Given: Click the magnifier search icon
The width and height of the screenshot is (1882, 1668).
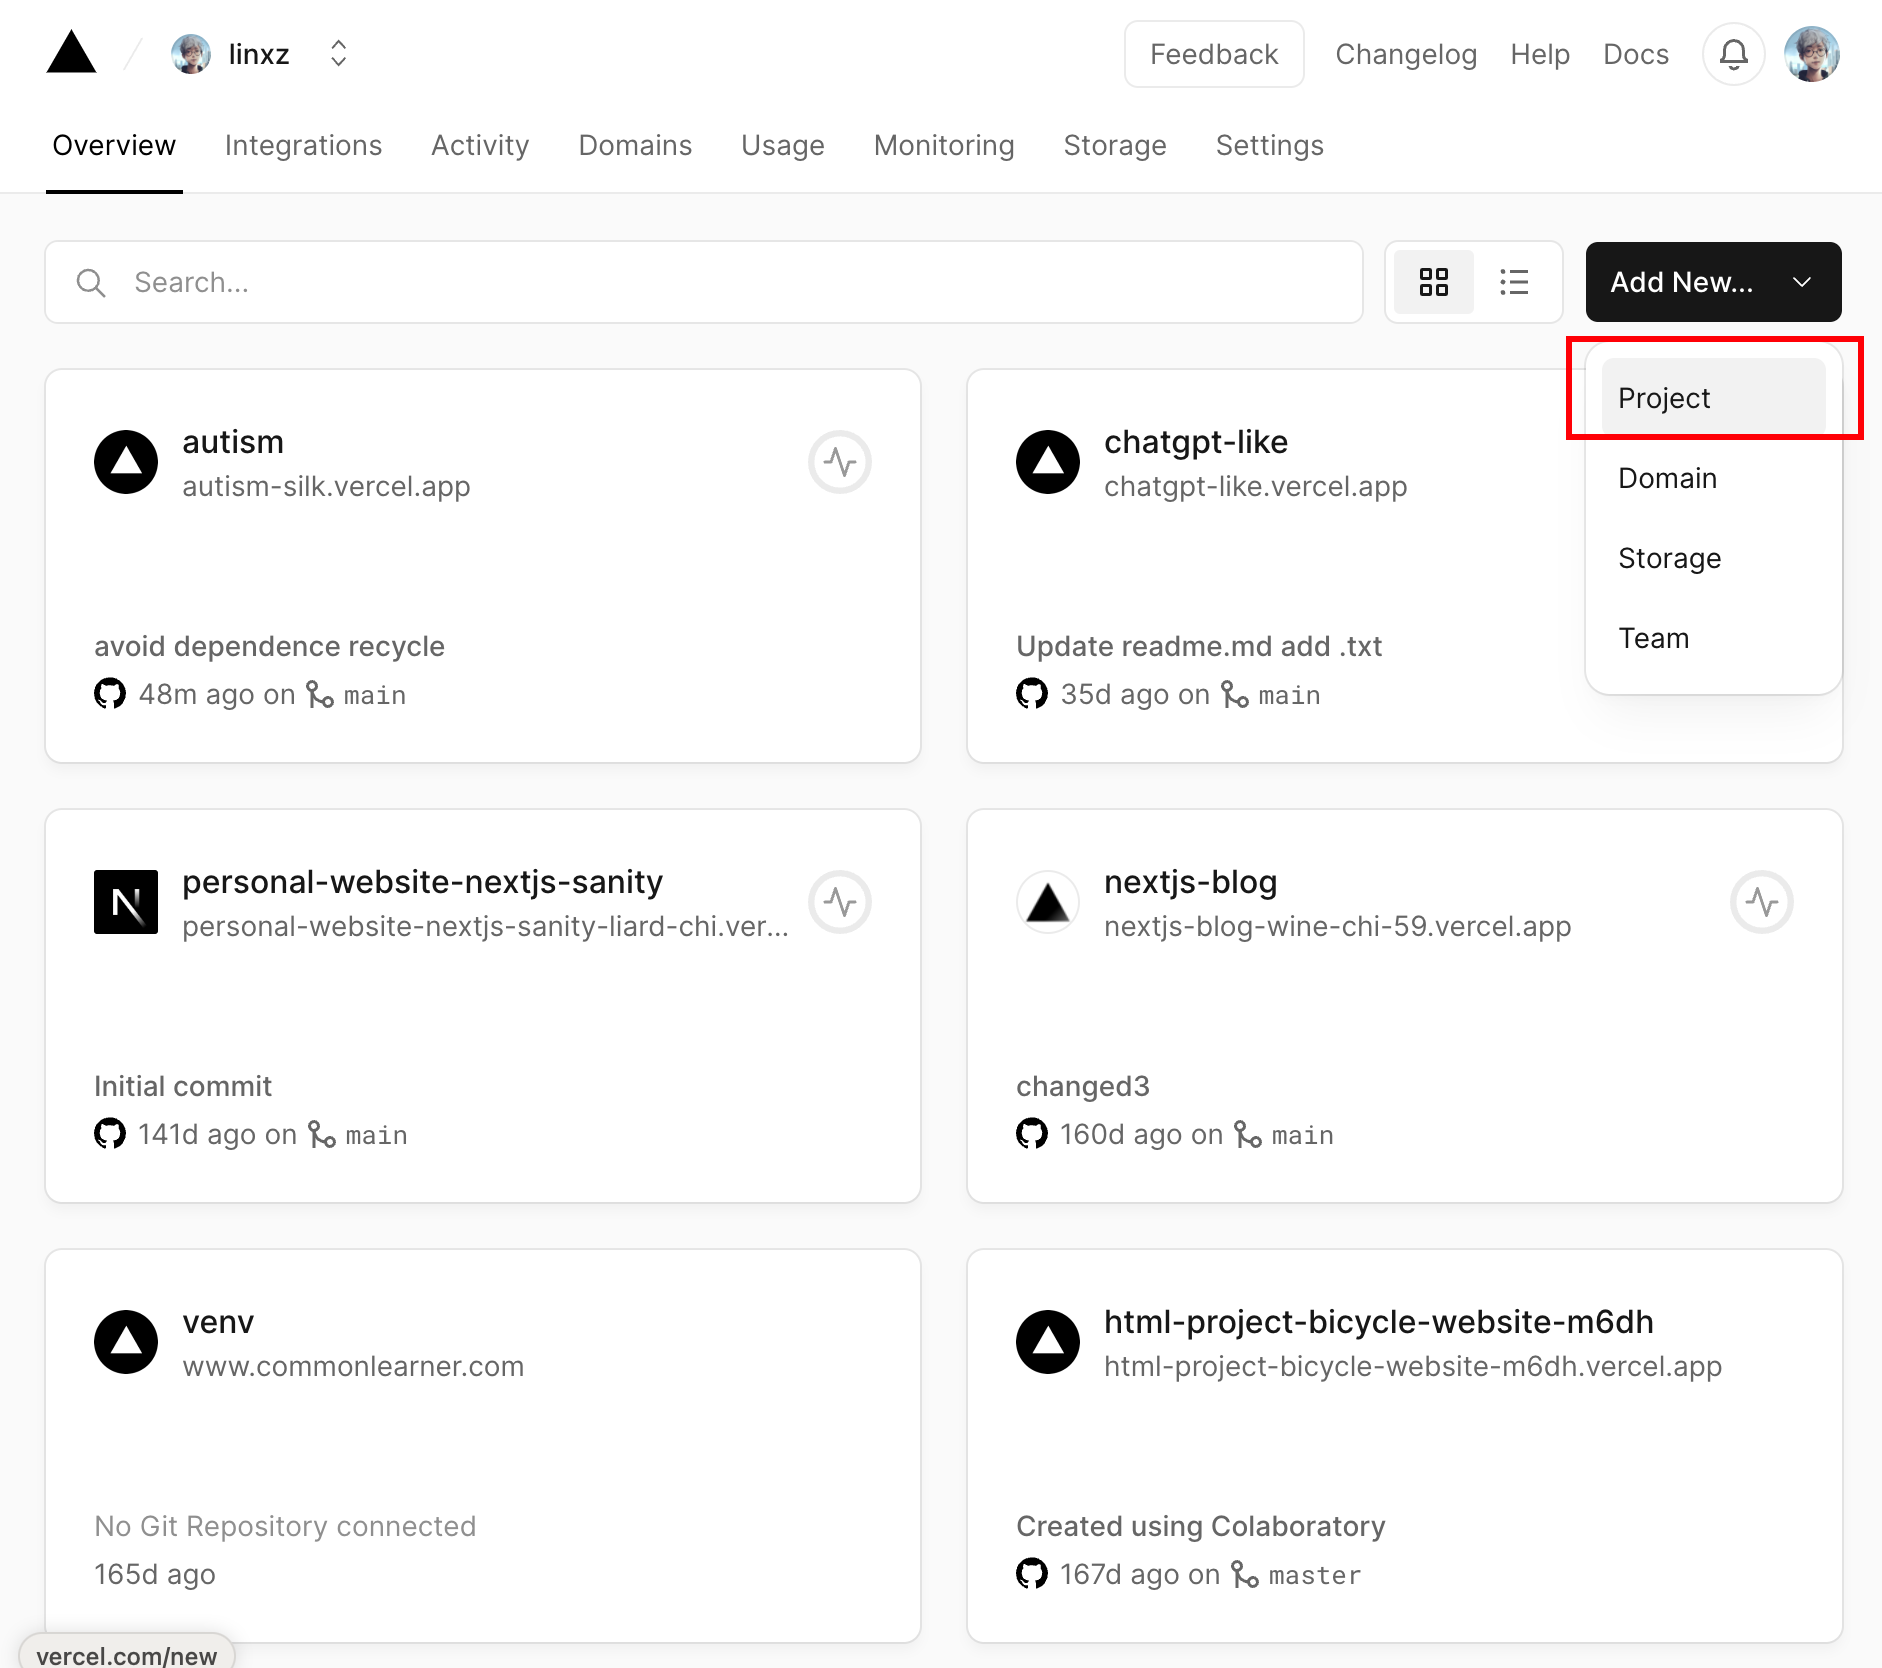Looking at the screenshot, I should click(91, 283).
